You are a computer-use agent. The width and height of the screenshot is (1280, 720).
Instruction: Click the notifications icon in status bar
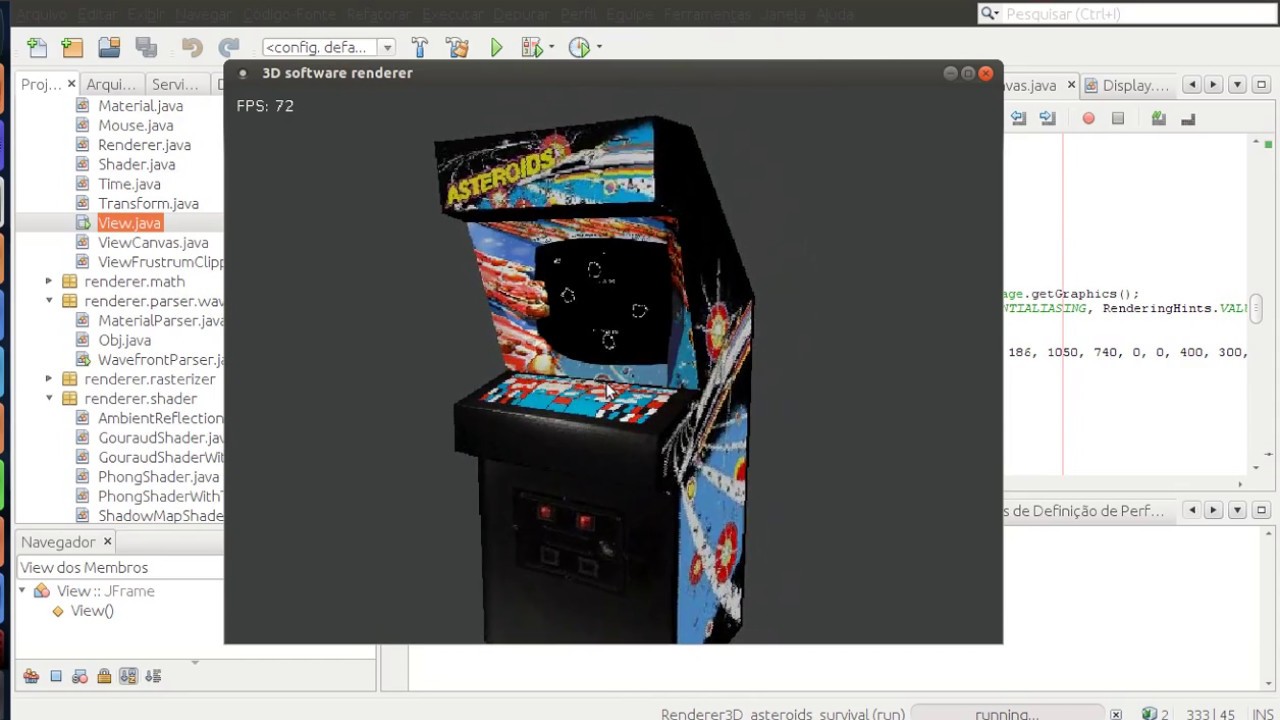(1151, 714)
